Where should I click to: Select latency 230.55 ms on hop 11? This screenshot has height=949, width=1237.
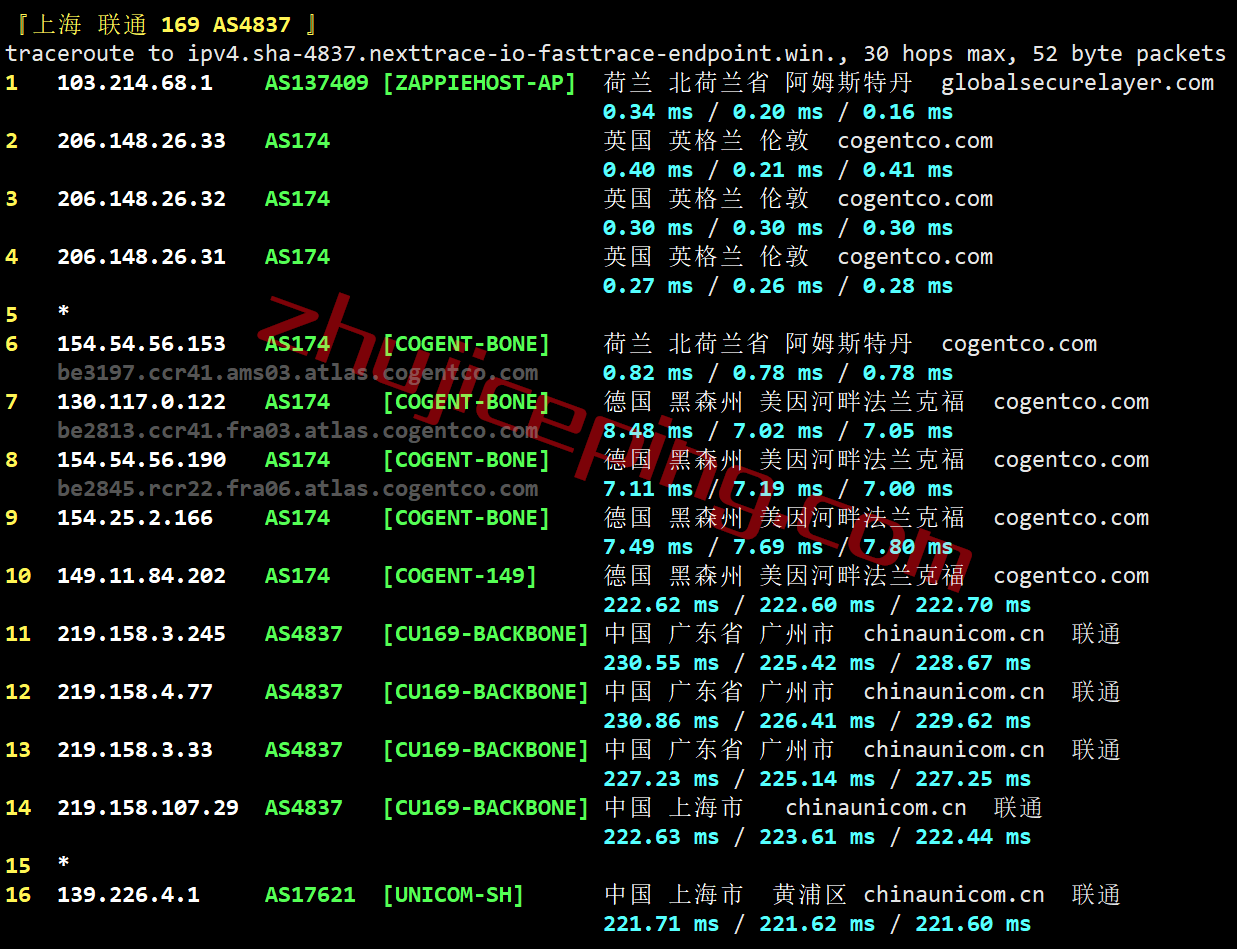point(661,663)
